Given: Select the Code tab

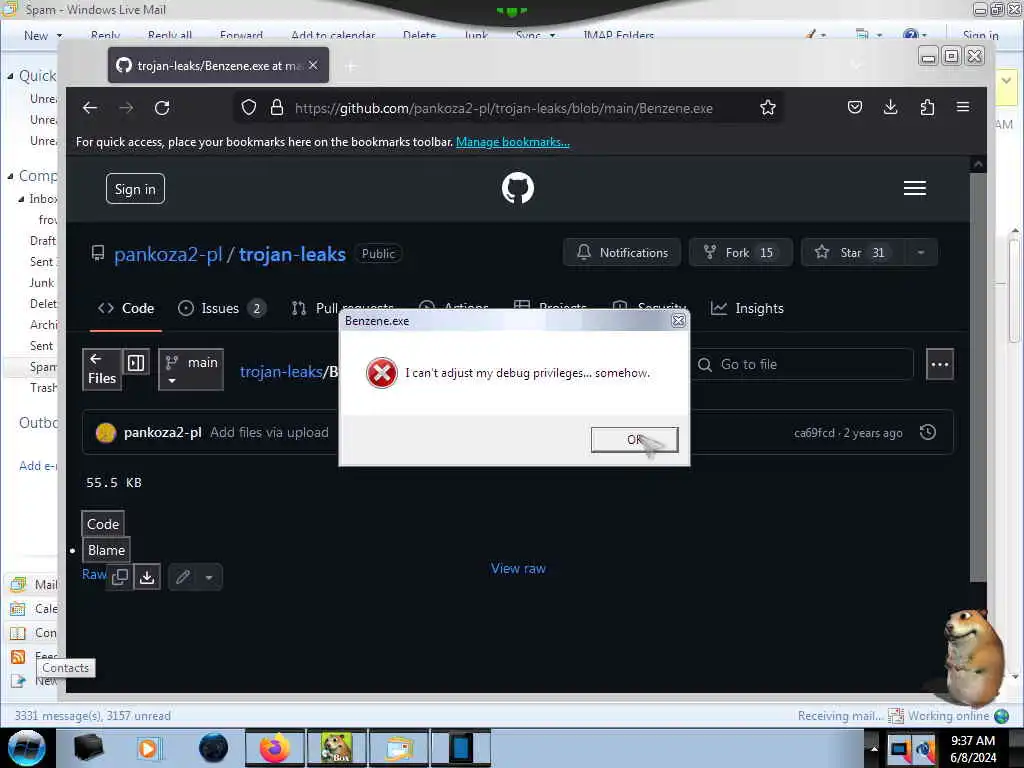Looking at the screenshot, I should [x=126, y=308].
